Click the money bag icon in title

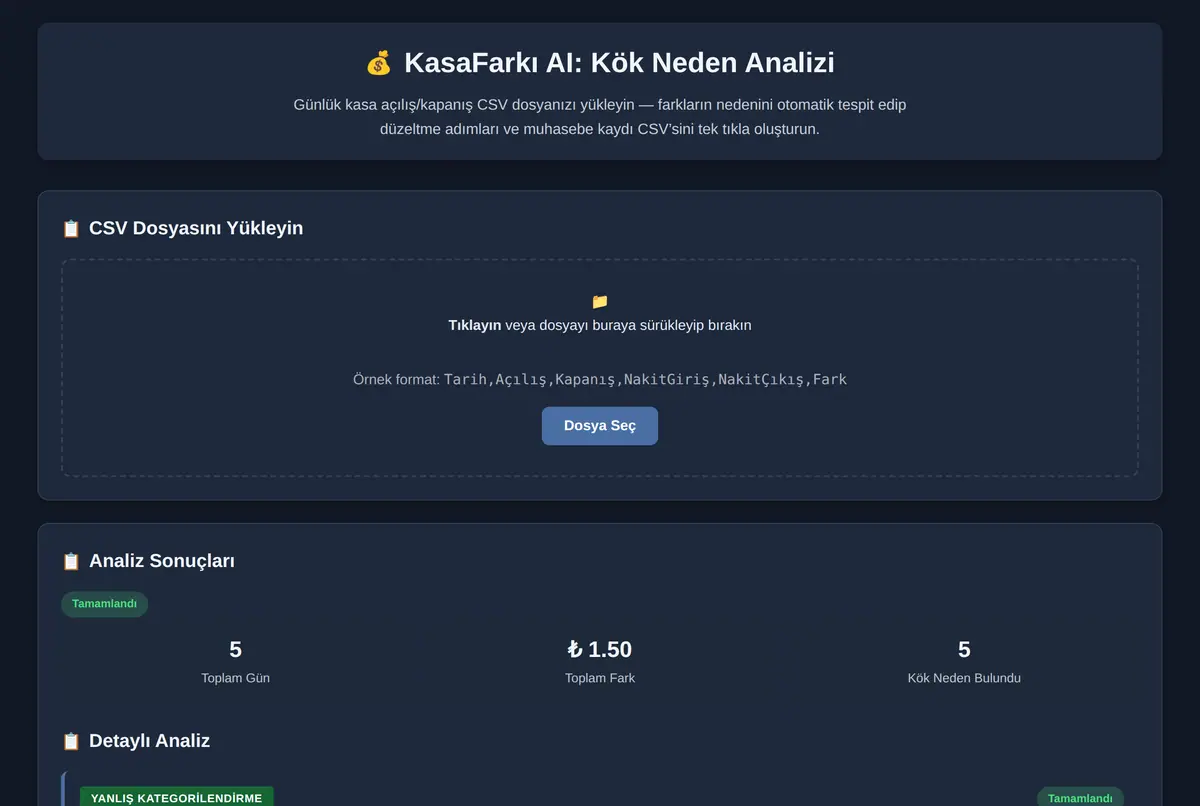pos(379,63)
